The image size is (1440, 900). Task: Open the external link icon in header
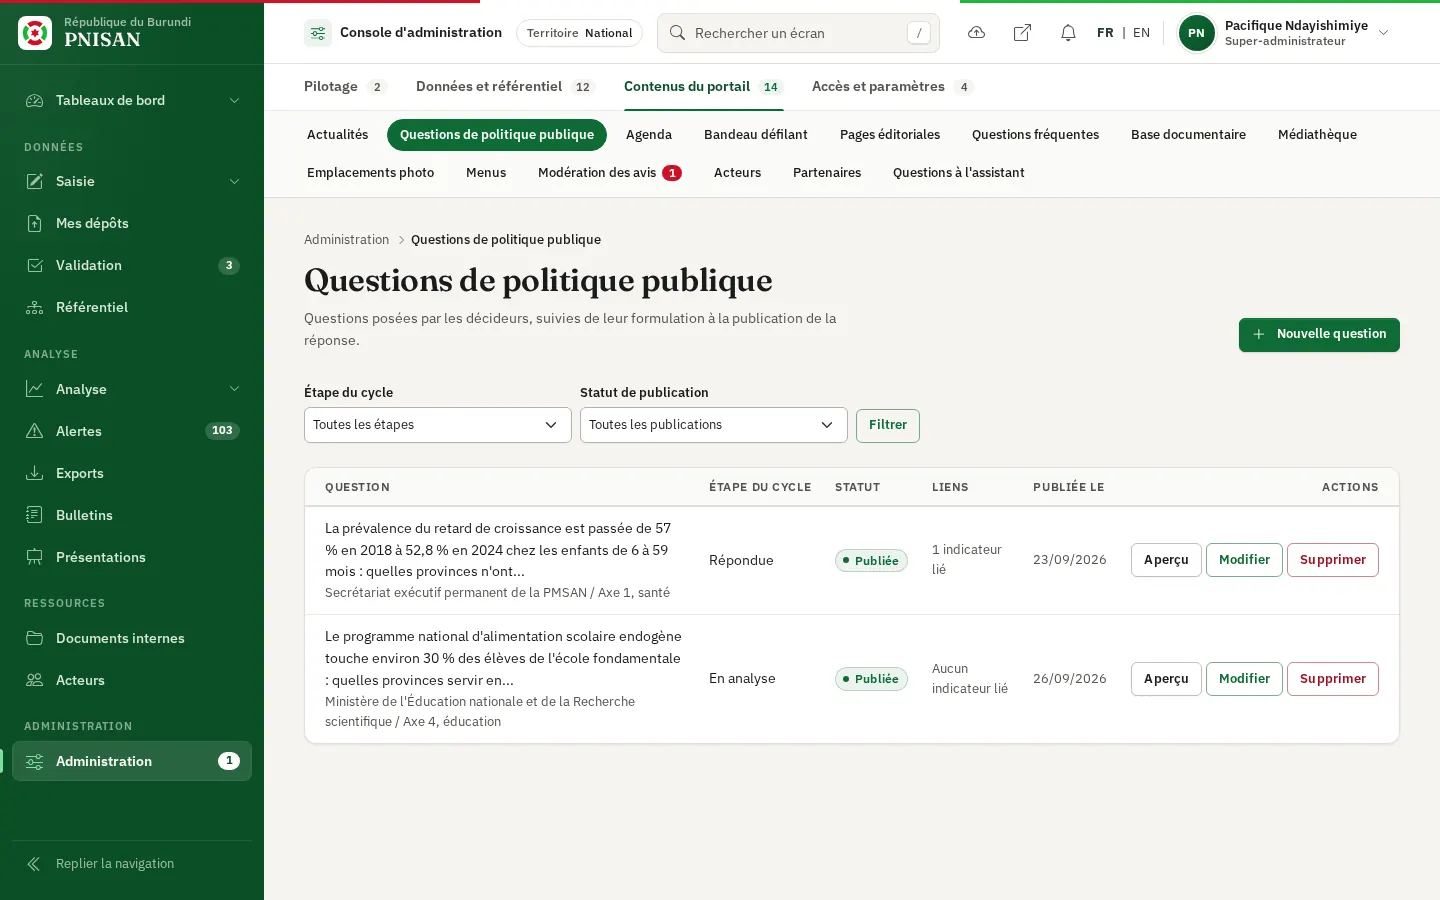tap(1022, 33)
